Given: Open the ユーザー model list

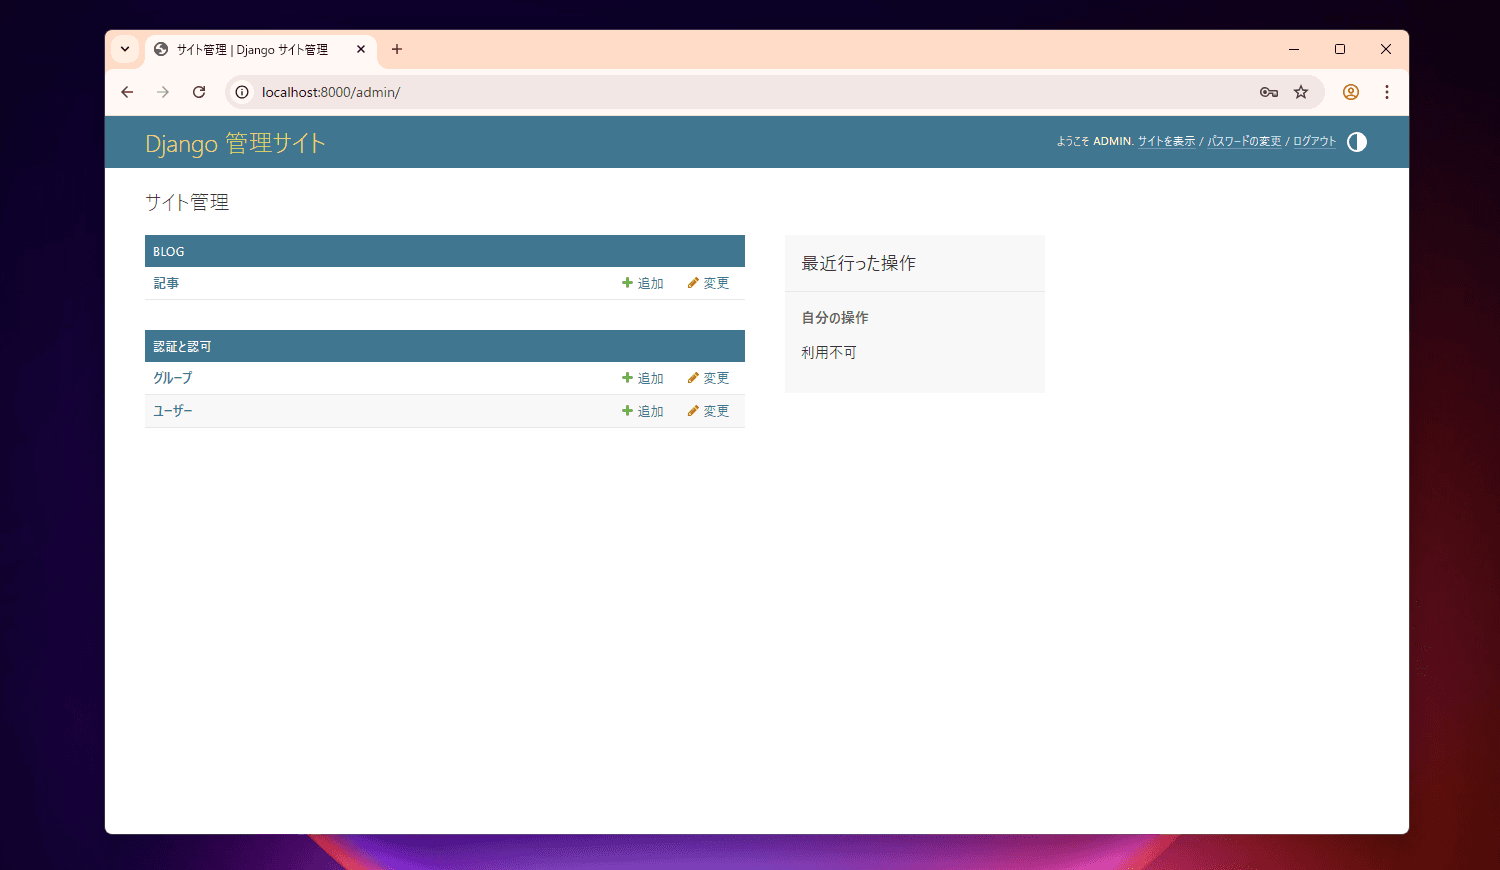Looking at the screenshot, I should [x=173, y=411].
